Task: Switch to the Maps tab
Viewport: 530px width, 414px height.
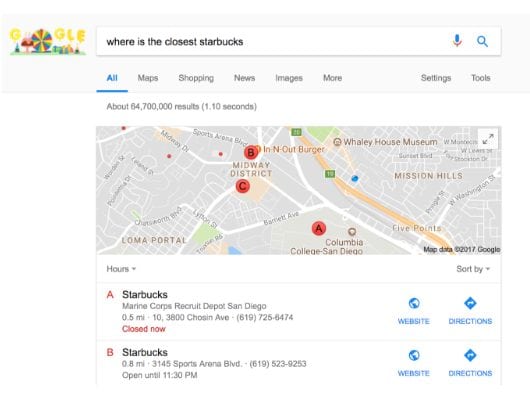Action: click(148, 78)
